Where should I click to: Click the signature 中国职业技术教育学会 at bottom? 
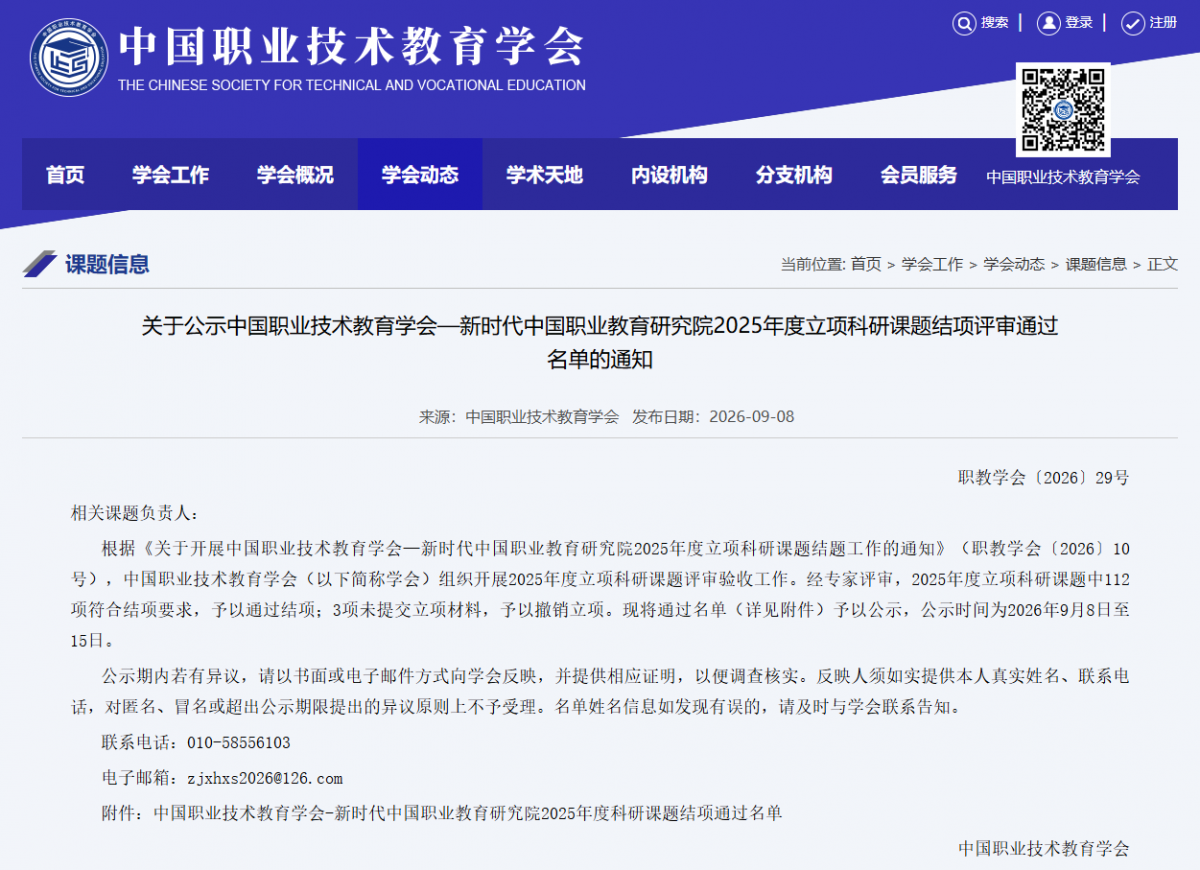click(x=1044, y=848)
